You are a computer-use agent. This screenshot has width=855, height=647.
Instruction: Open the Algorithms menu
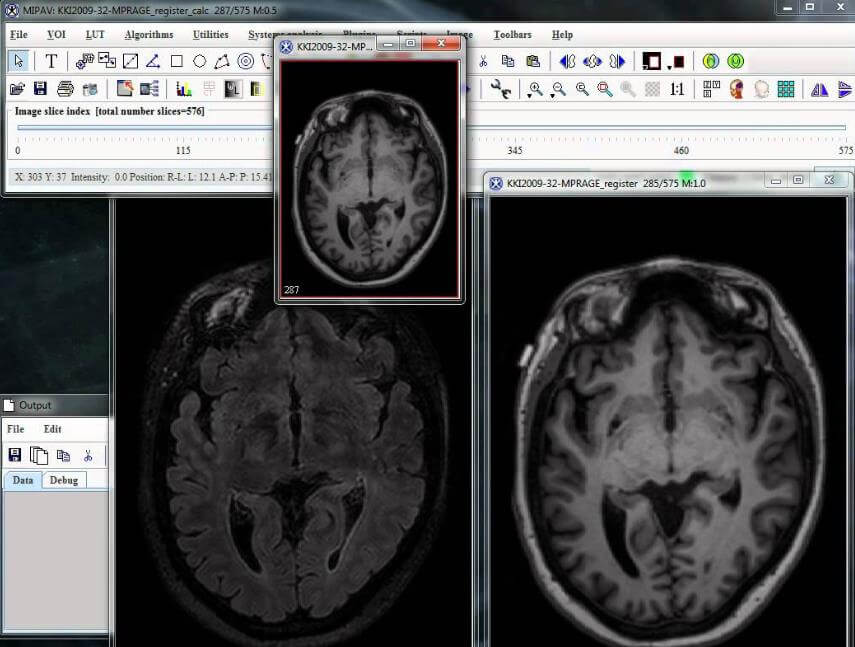(149, 35)
